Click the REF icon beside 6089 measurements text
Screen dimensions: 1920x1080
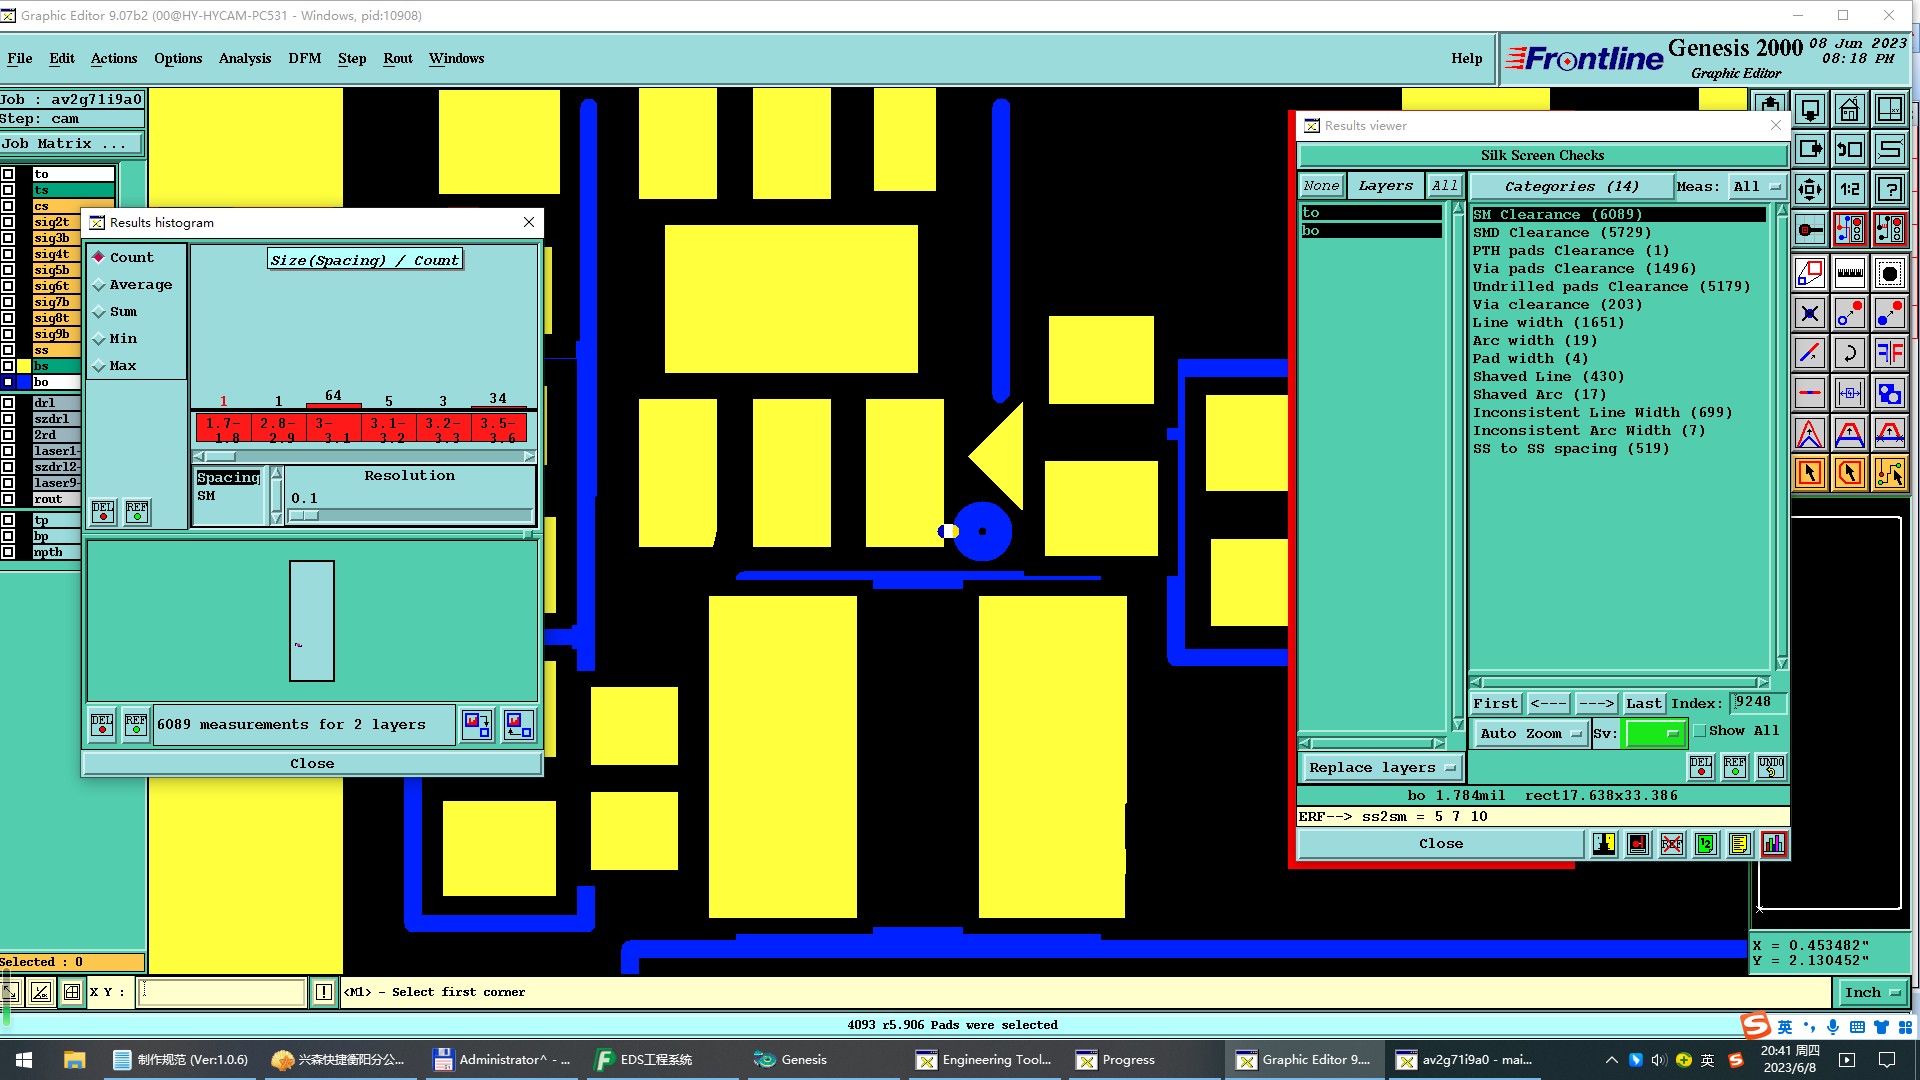[x=136, y=725]
